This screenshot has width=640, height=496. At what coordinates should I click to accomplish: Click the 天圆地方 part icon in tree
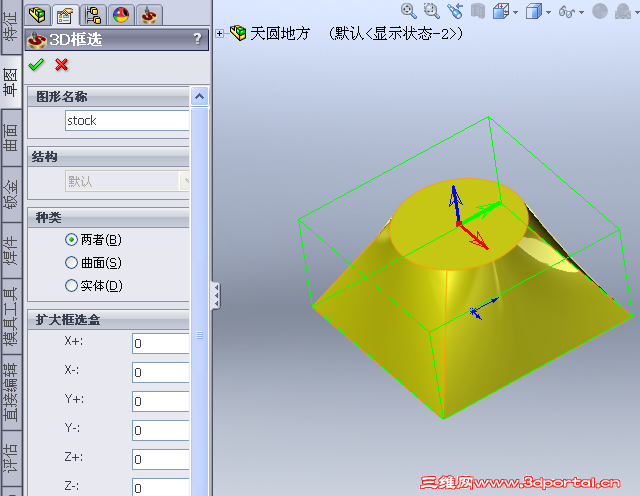pos(238,33)
